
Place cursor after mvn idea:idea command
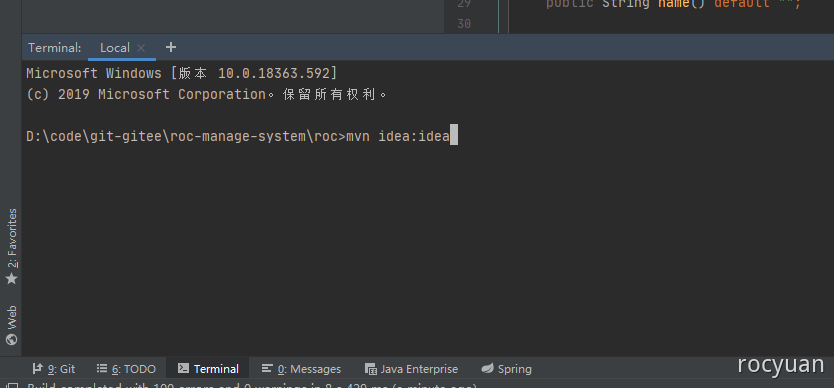click(451, 137)
